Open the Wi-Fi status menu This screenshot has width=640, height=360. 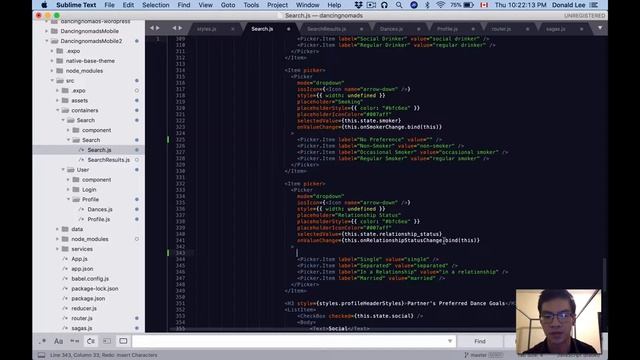click(x=440, y=5)
